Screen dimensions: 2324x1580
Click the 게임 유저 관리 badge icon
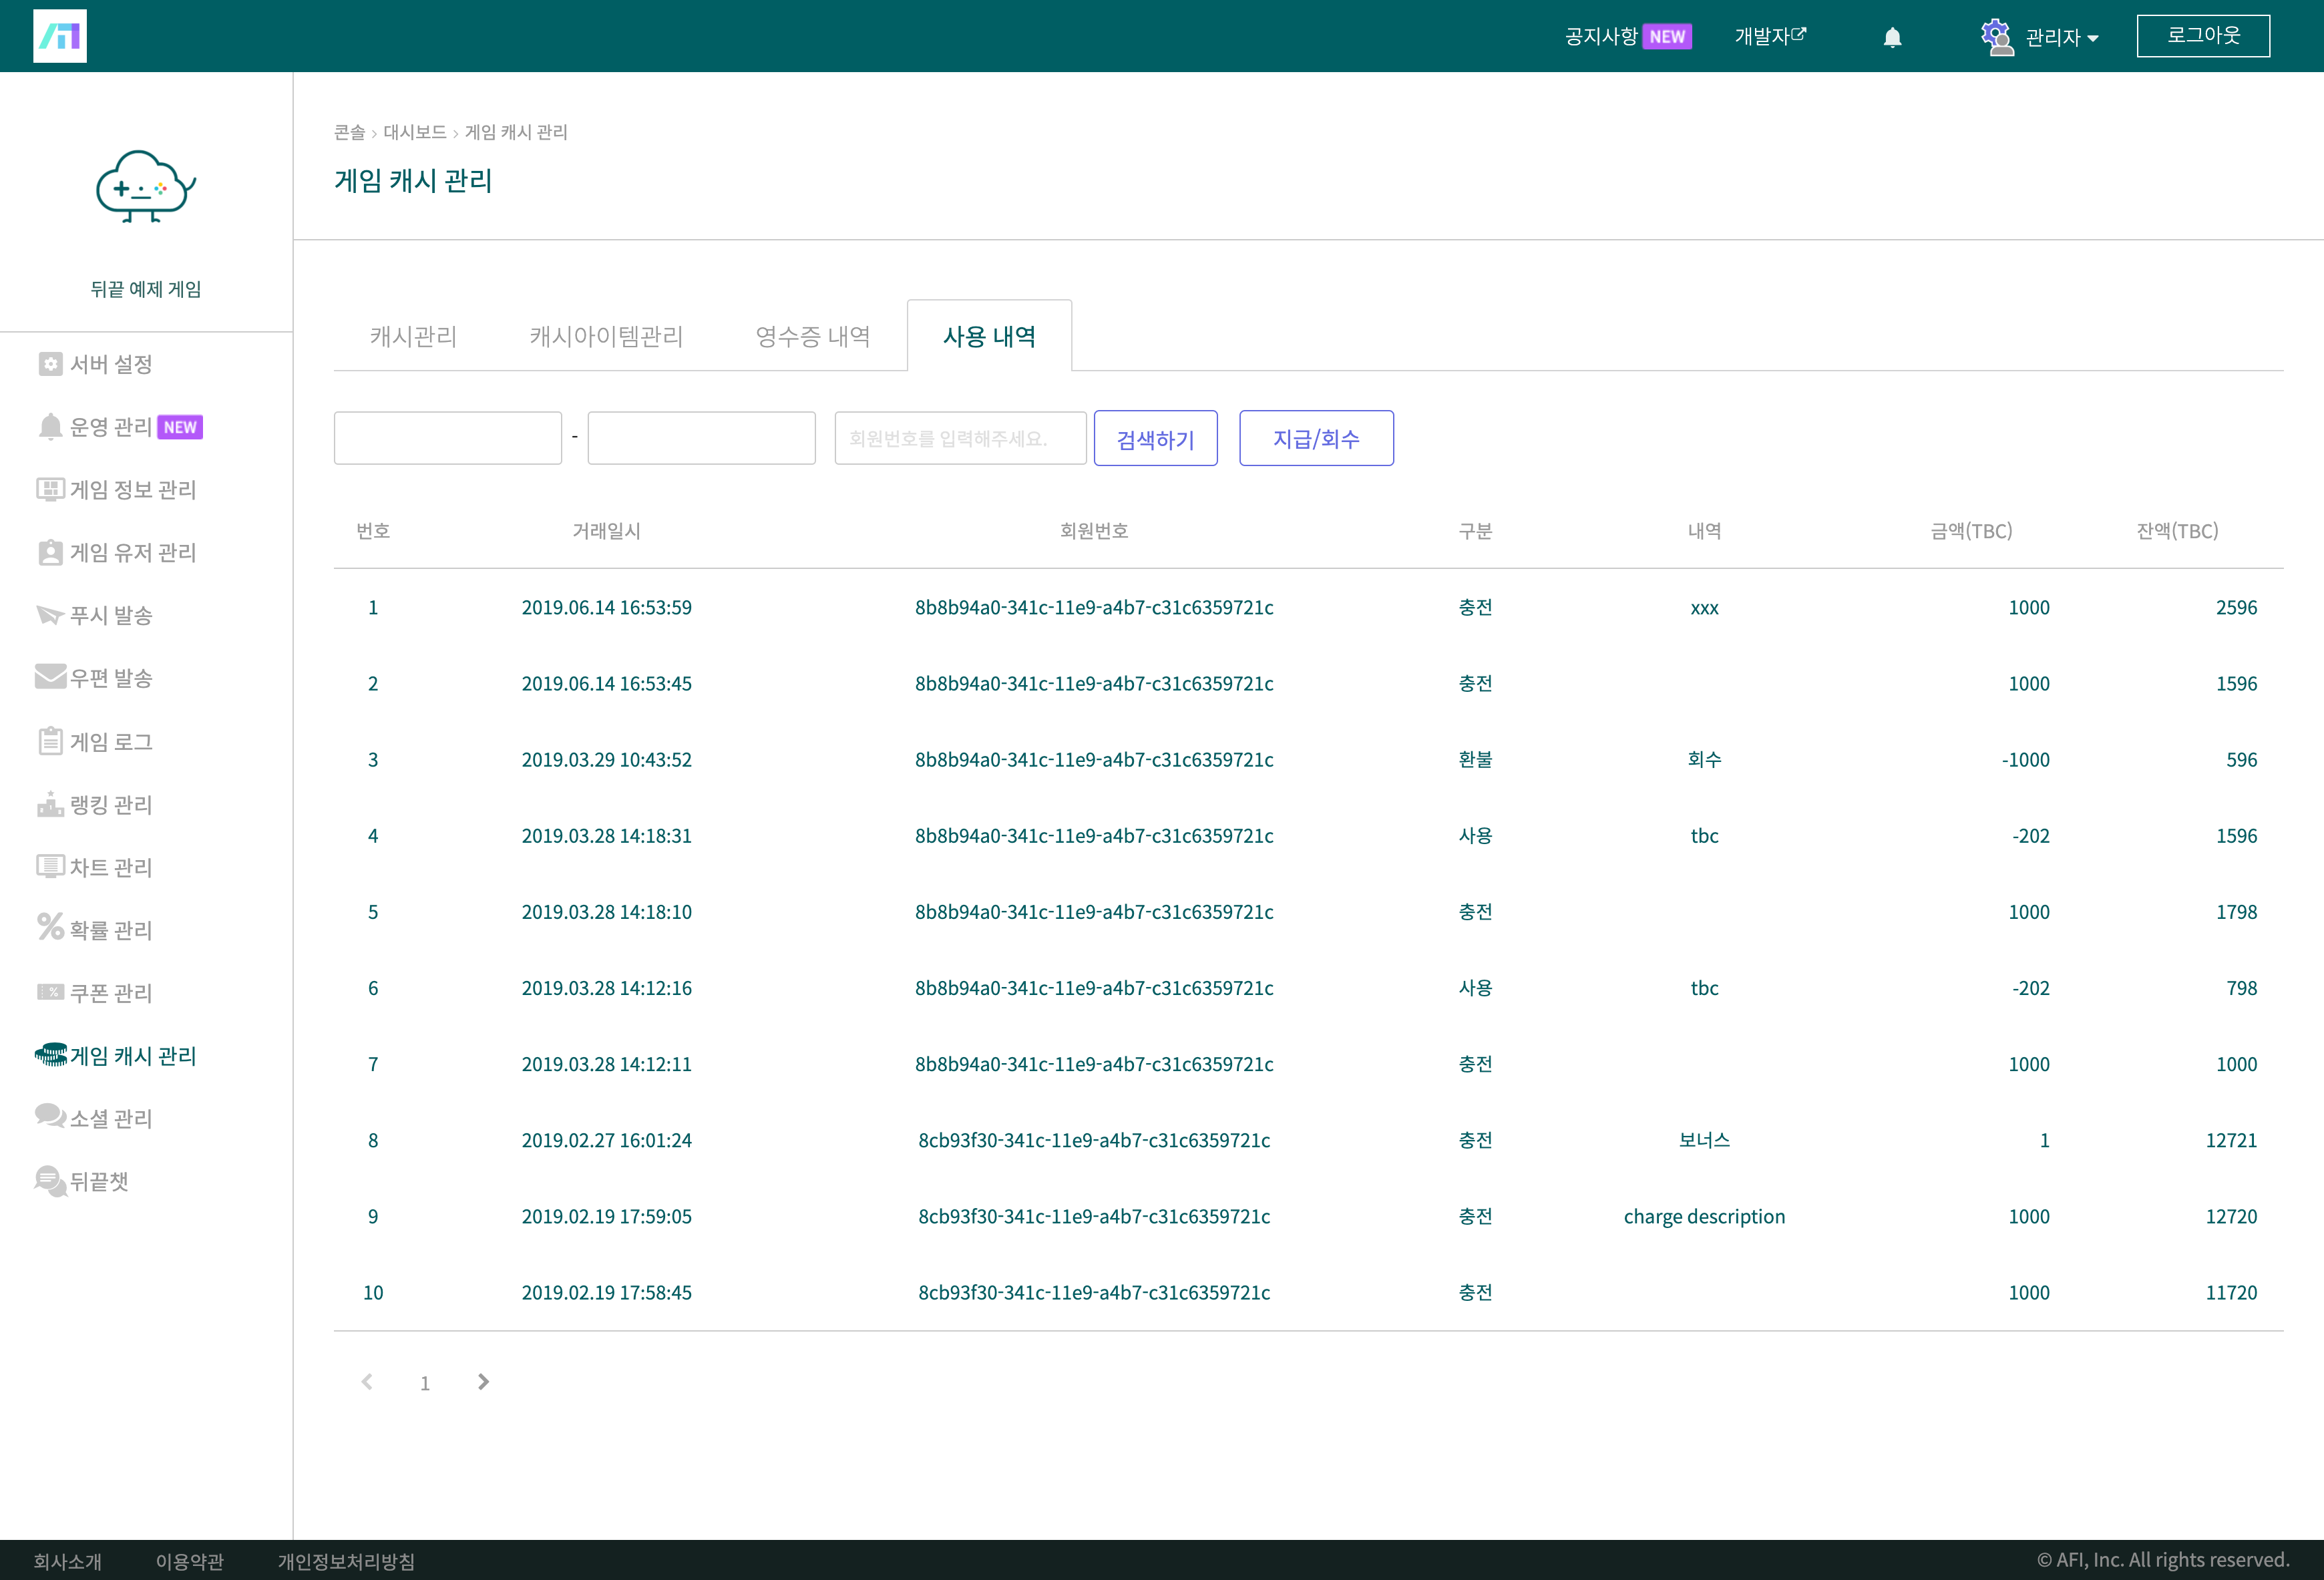click(x=50, y=552)
